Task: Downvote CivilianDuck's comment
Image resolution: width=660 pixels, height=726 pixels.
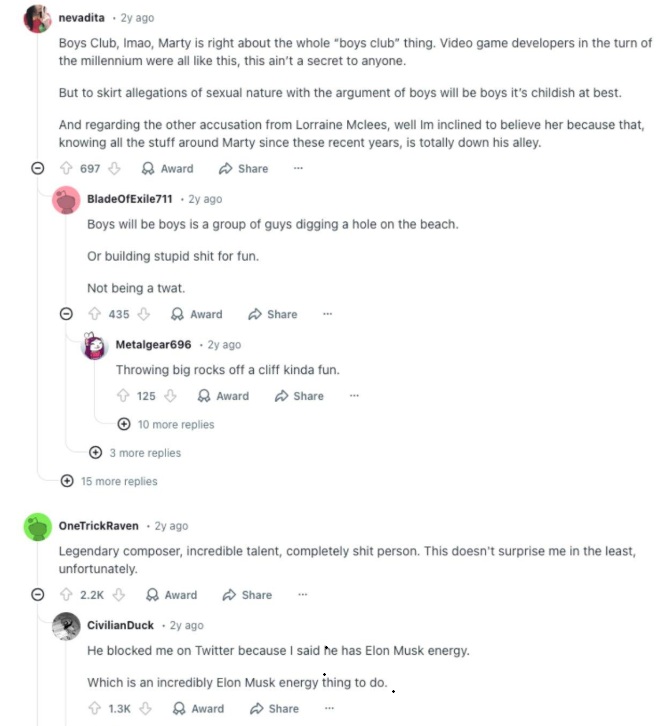Action: point(146,708)
